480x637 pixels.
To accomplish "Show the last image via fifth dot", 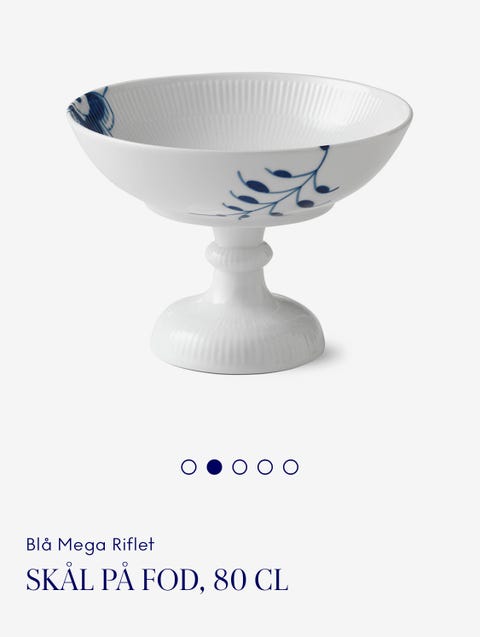I will point(291,467).
